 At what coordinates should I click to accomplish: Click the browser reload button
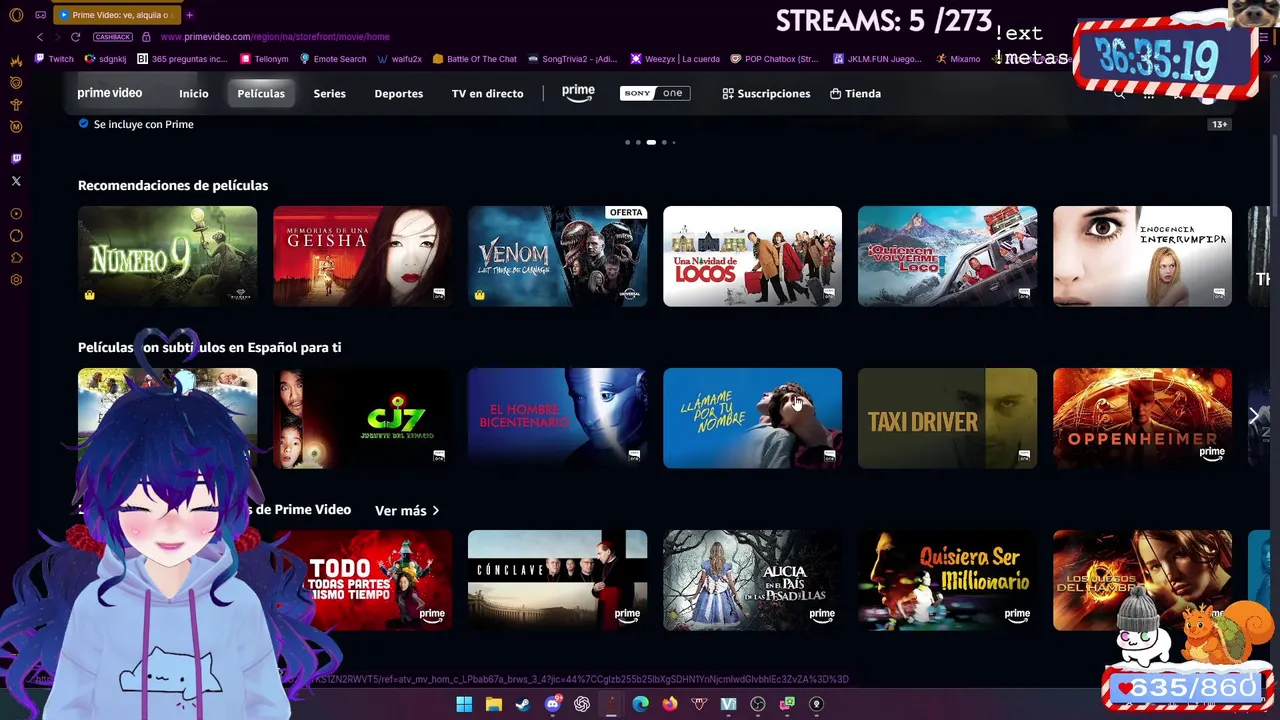point(75,37)
